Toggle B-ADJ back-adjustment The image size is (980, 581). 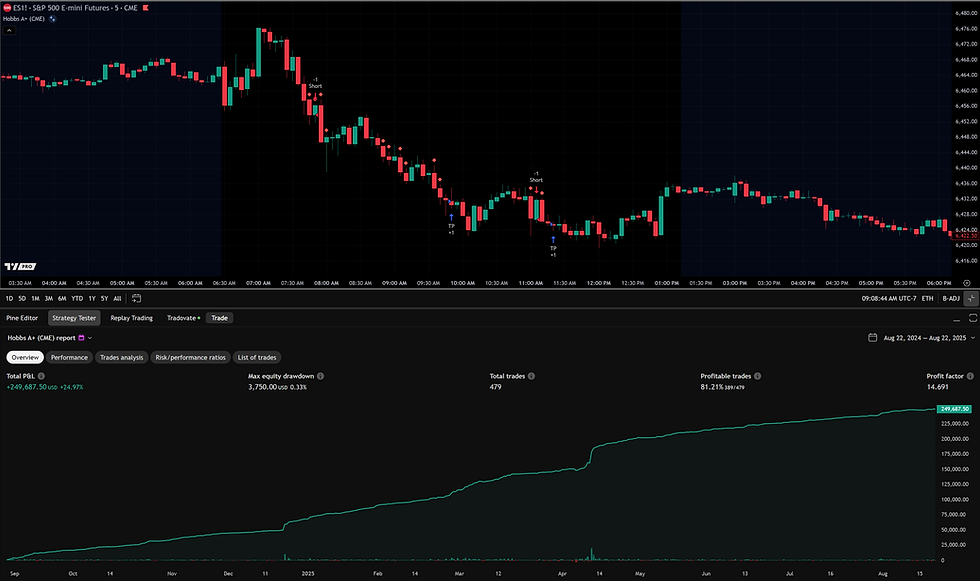[951, 299]
